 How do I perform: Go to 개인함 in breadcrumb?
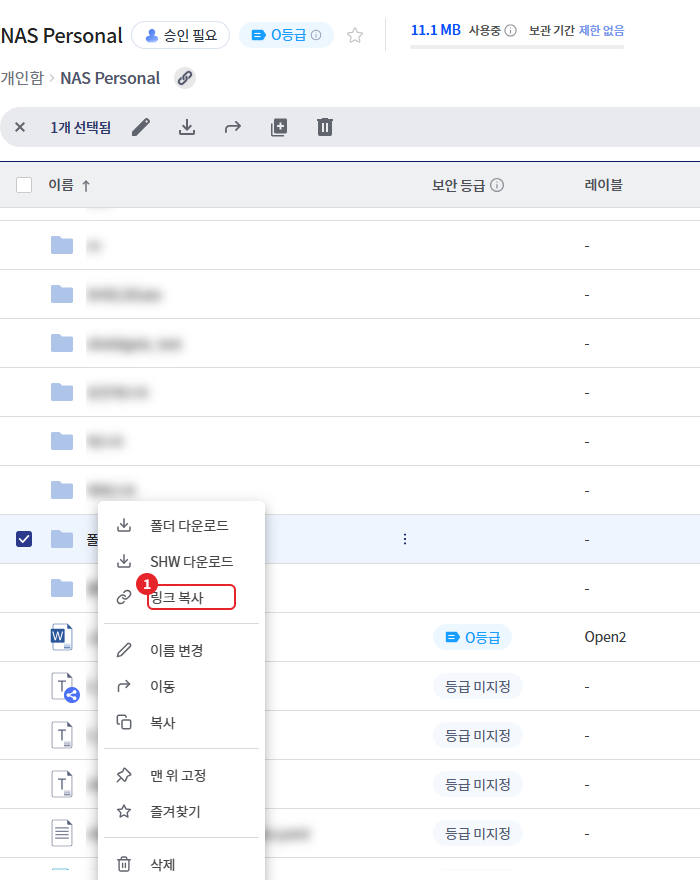pyautogui.click(x=22, y=78)
